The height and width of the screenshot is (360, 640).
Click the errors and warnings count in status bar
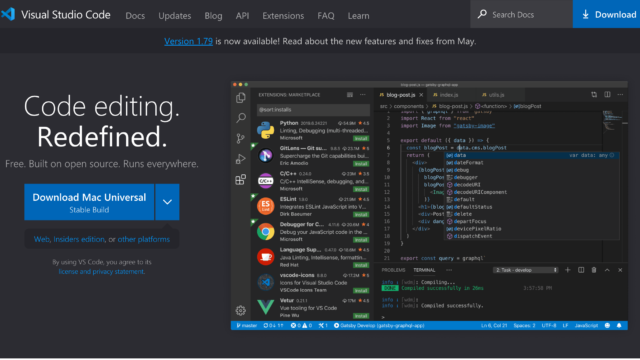tap(301, 325)
